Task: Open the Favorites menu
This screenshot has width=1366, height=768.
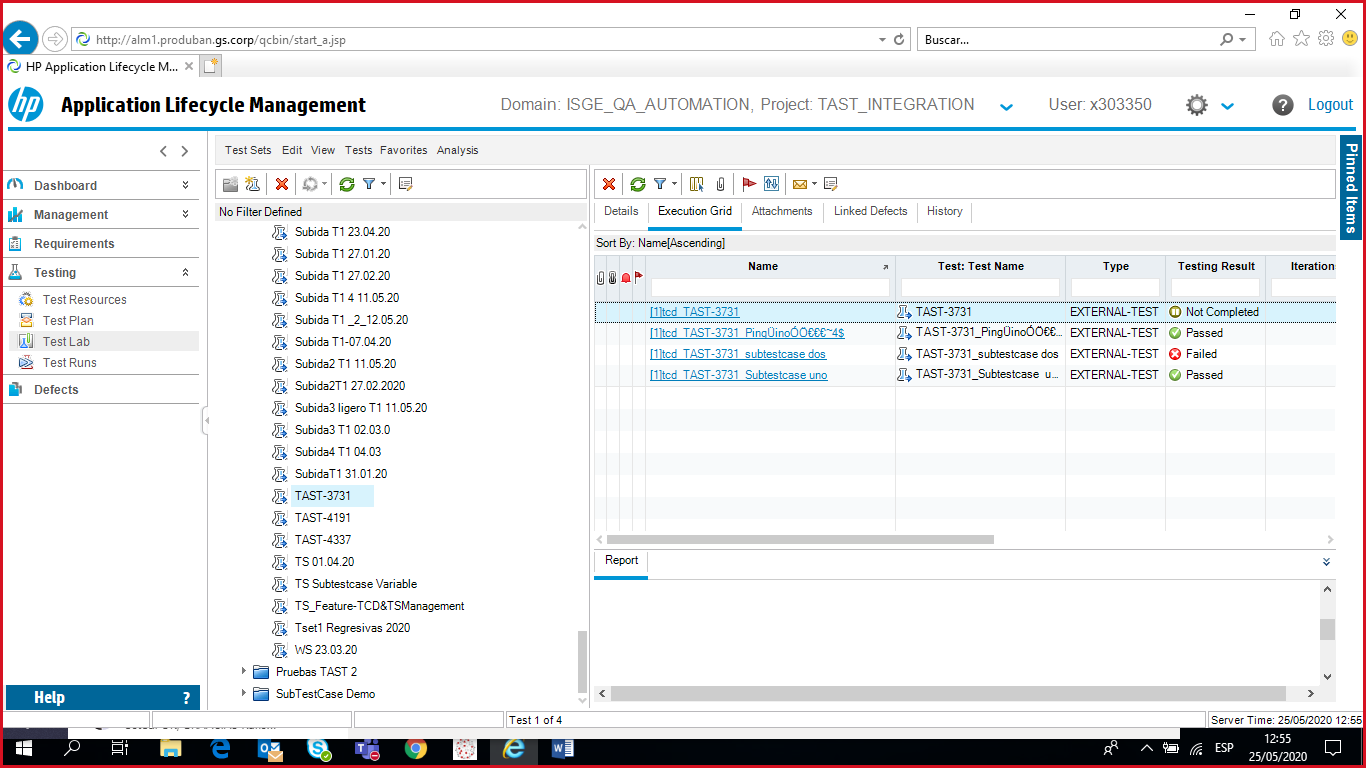Action: [403, 150]
